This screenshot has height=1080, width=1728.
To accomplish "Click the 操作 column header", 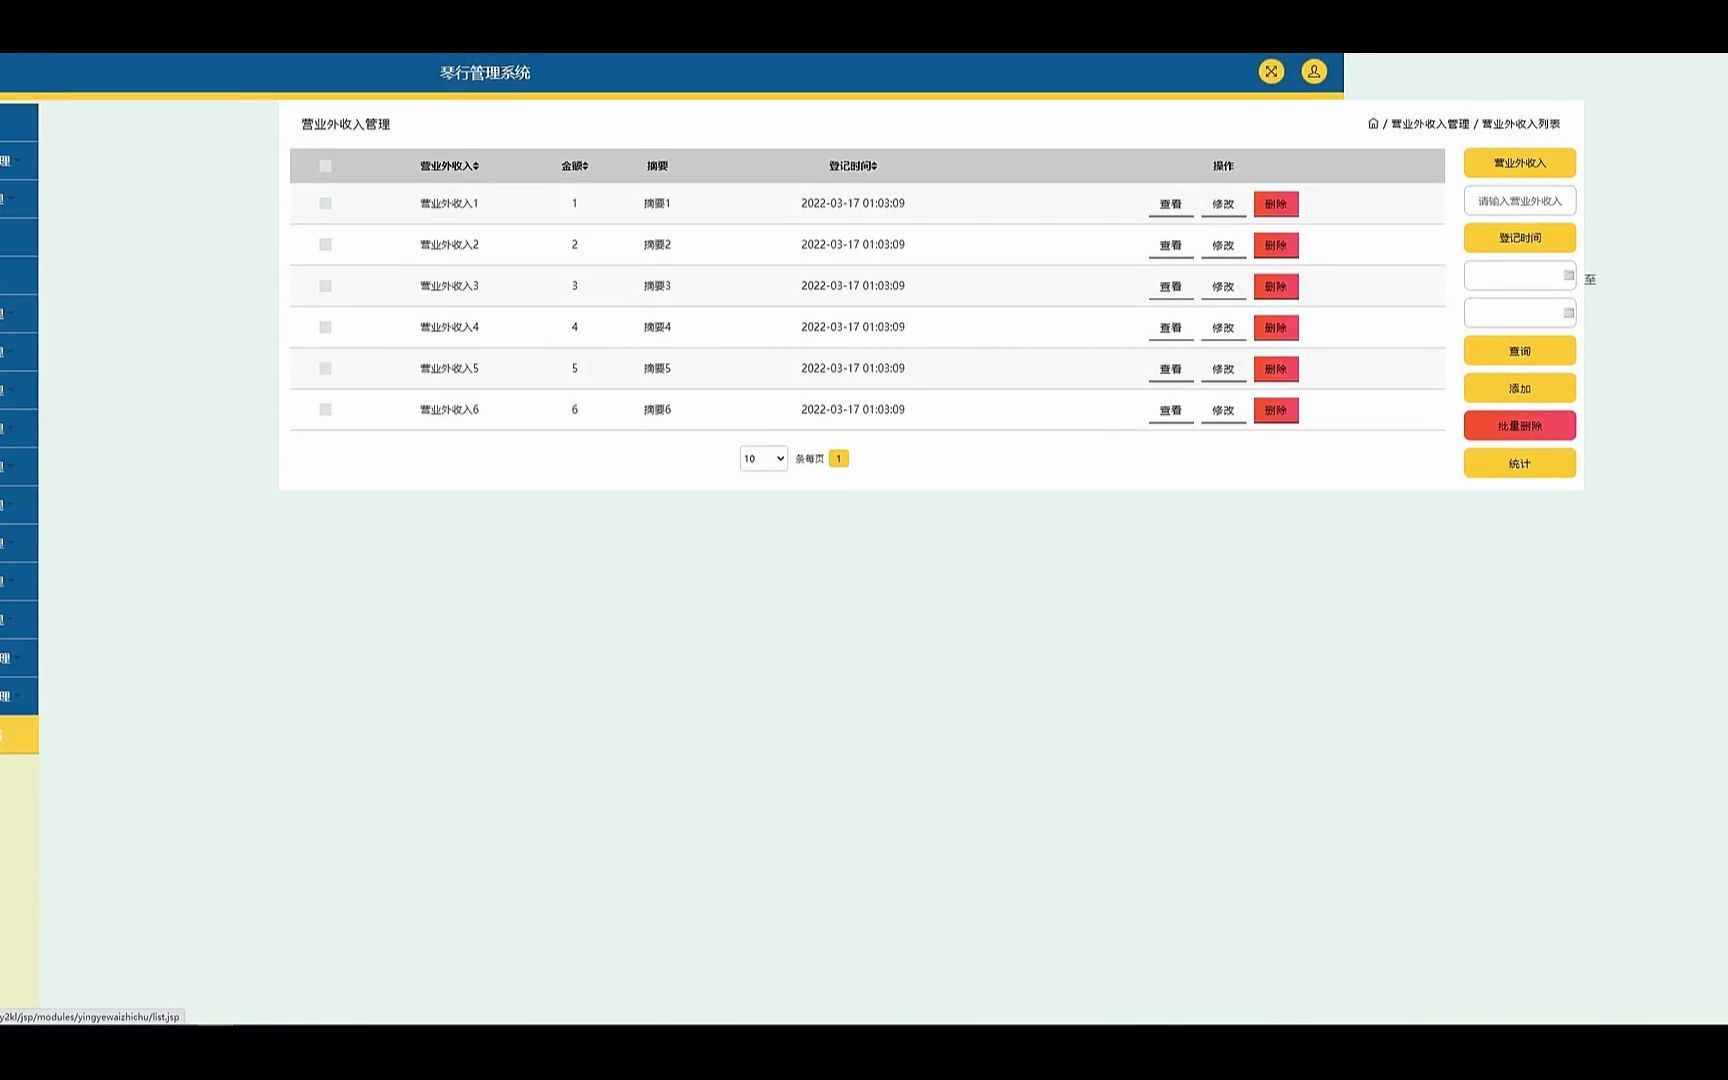I will (1223, 166).
